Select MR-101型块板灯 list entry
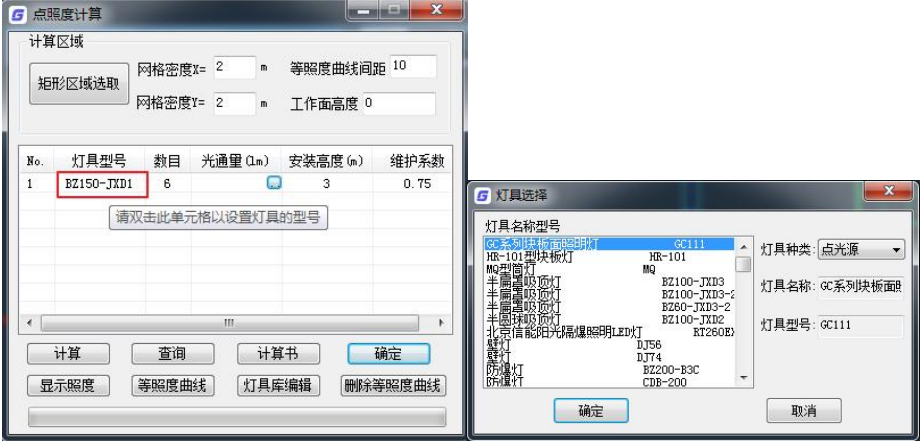The image size is (920, 441). [610, 257]
